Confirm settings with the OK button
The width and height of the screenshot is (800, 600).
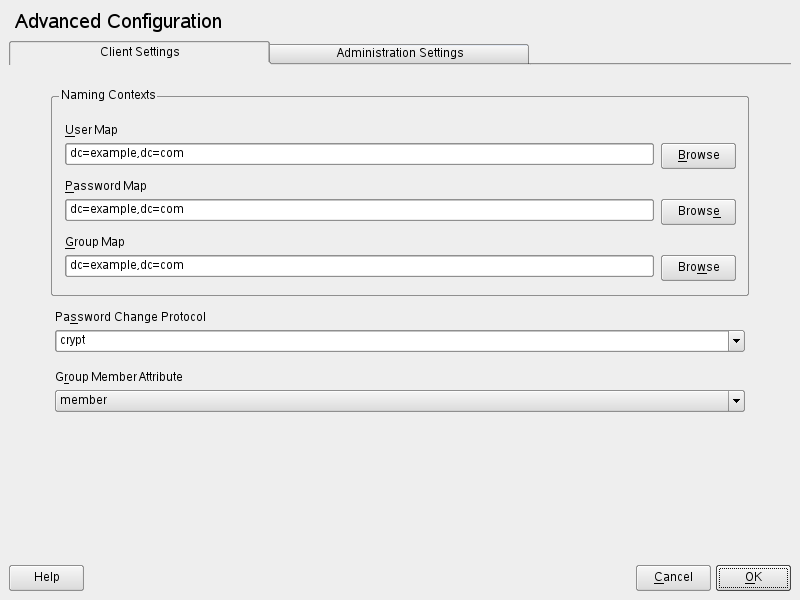click(x=753, y=577)
